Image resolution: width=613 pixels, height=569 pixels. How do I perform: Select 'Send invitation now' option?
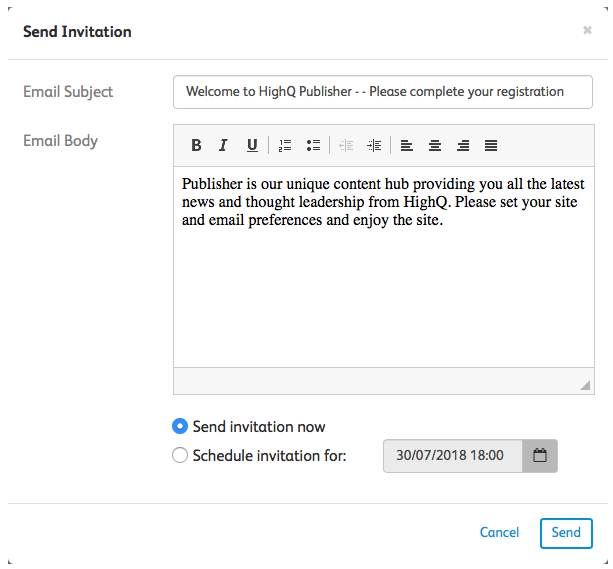180,426
